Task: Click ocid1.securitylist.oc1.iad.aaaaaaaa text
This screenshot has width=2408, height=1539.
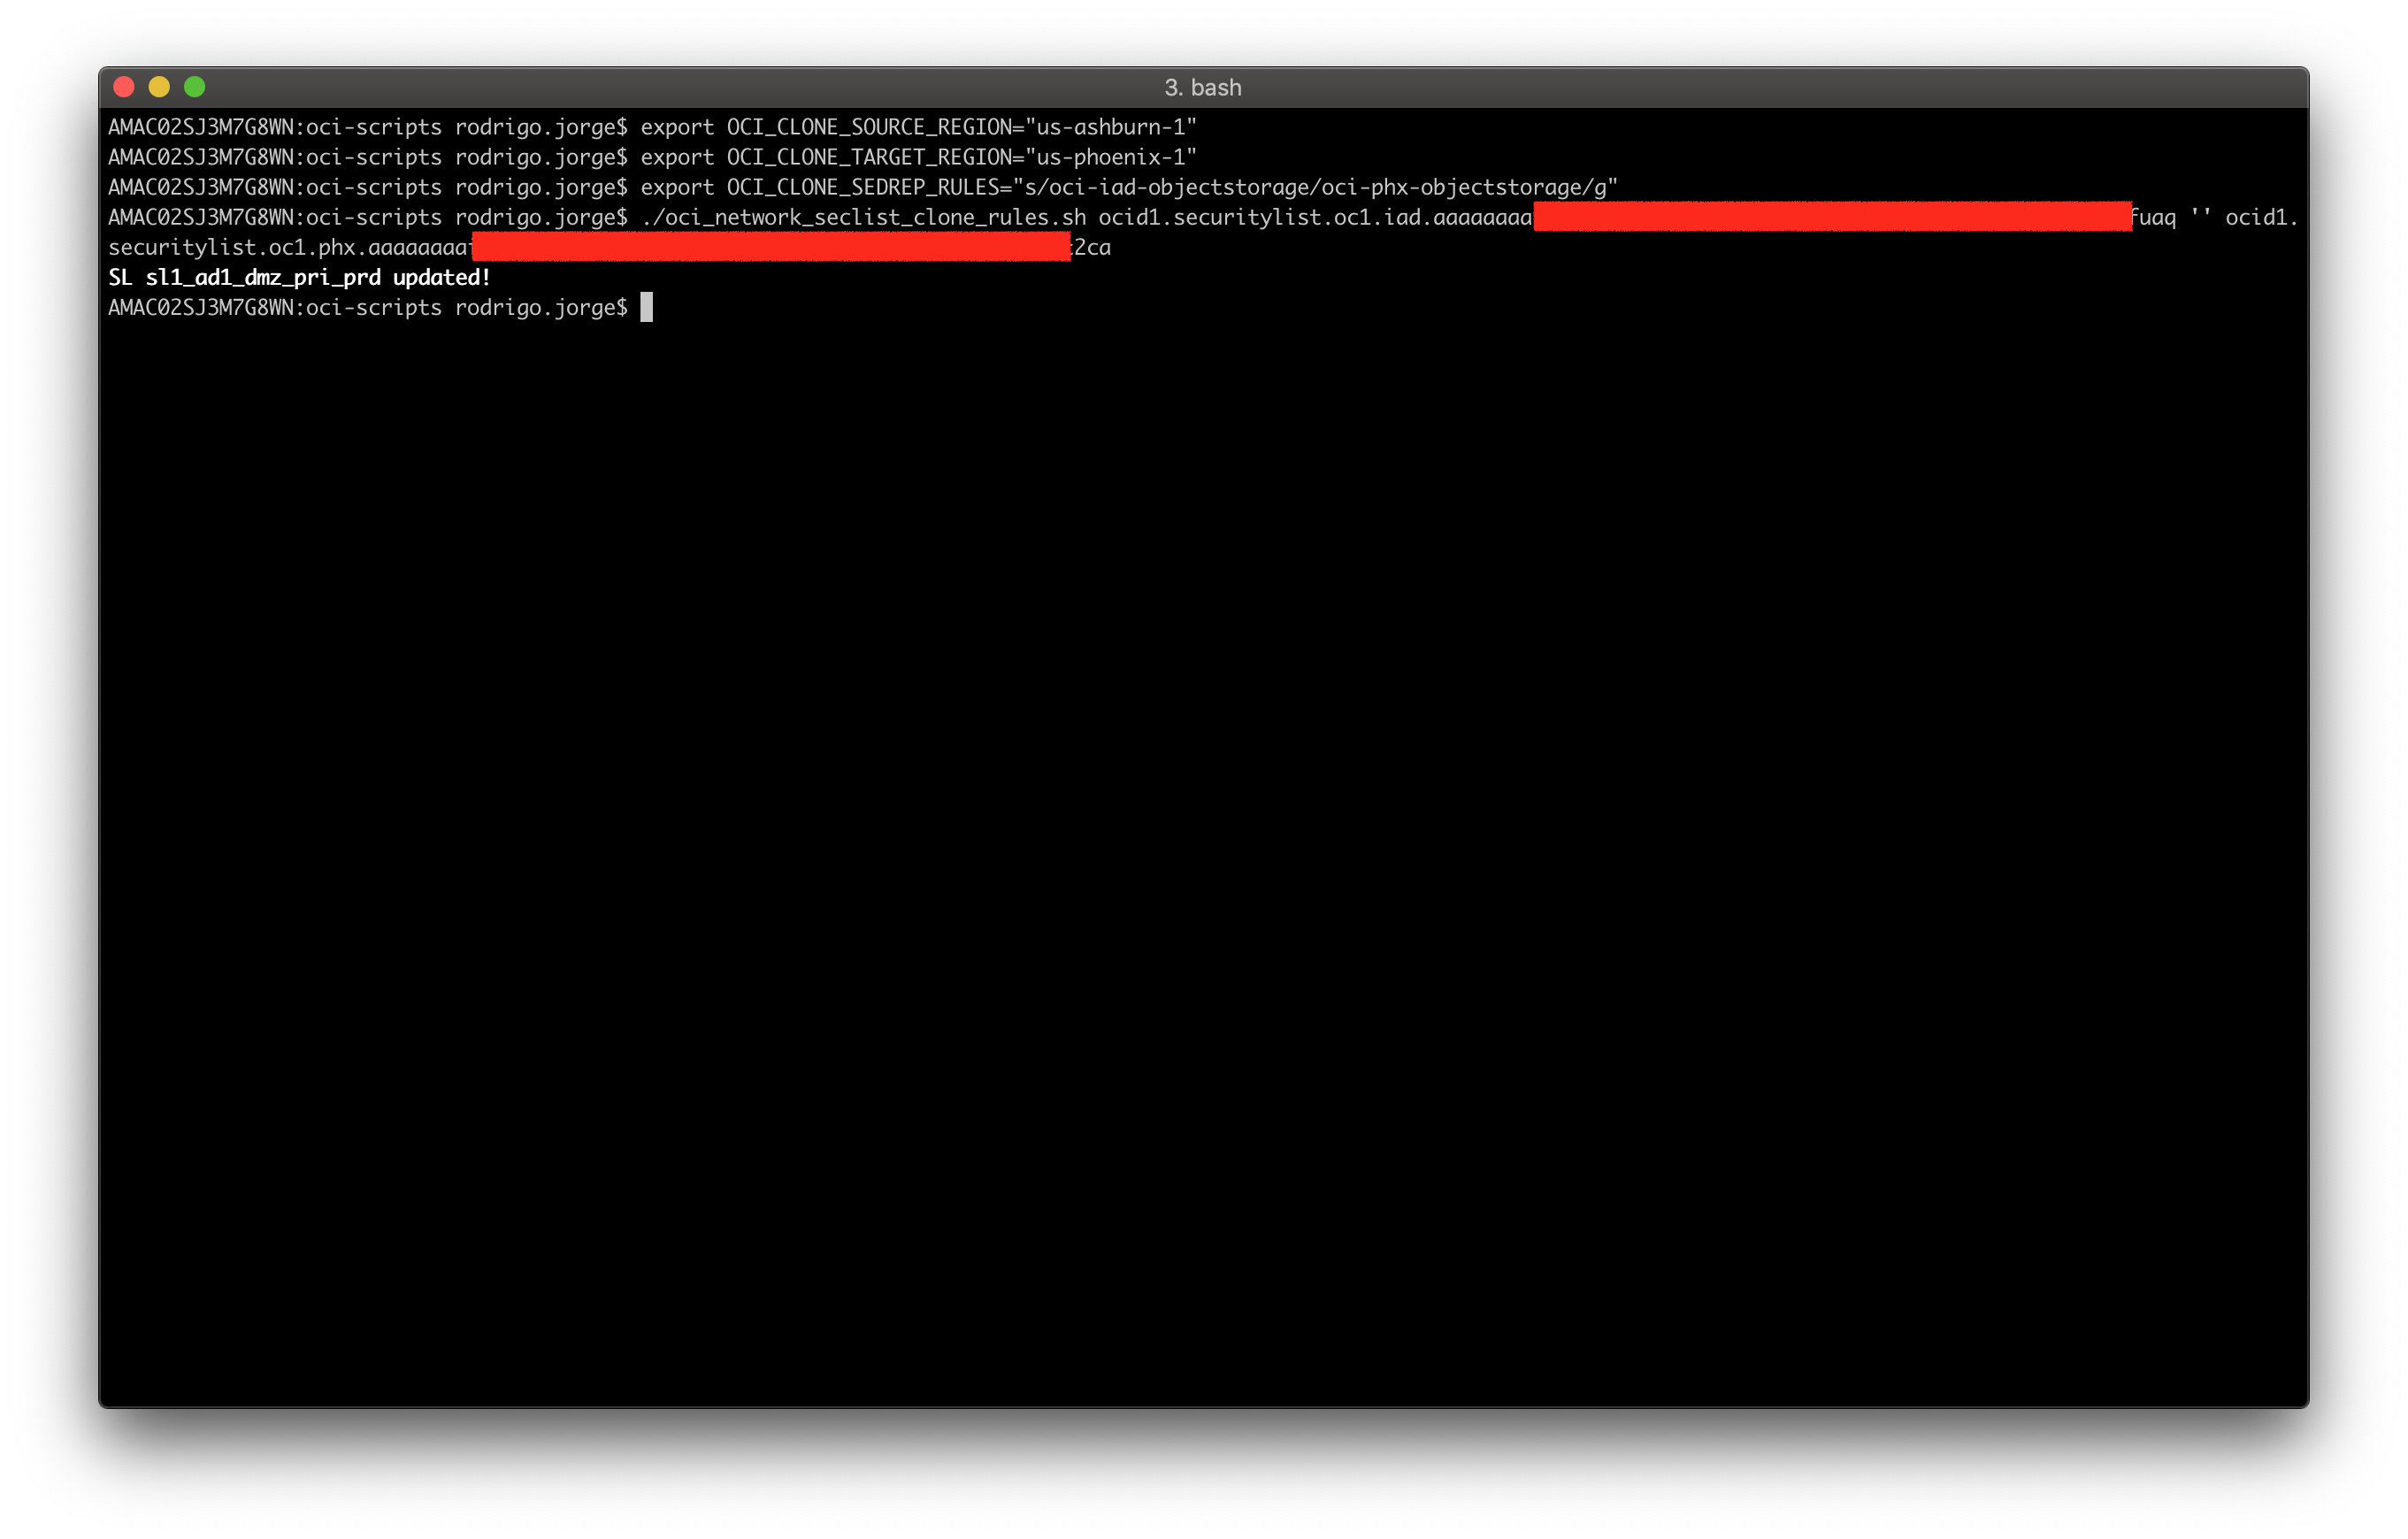Action: pos(1315,218)
